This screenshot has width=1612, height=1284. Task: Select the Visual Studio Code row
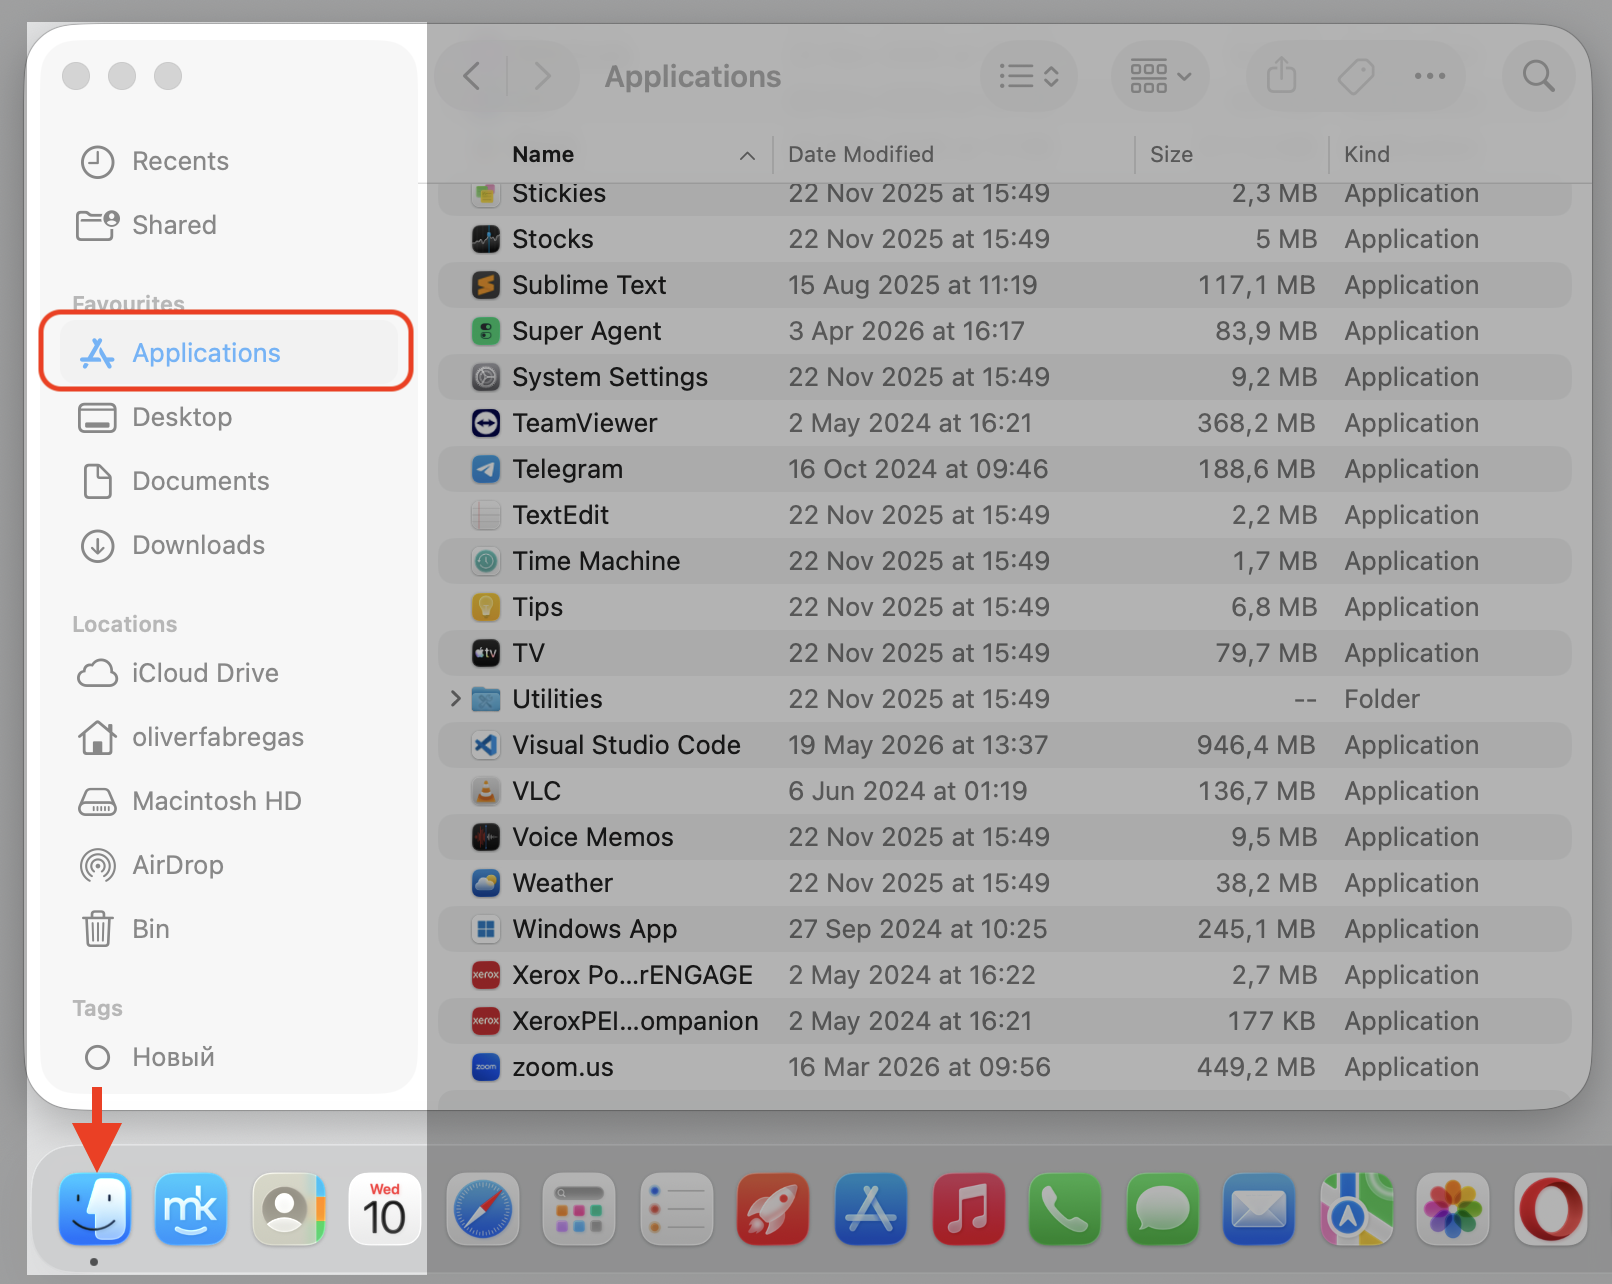click(x=1005, y=745)
